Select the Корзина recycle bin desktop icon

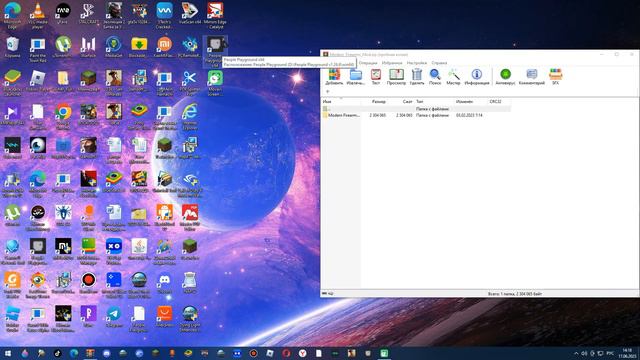(x=12, y=47)
